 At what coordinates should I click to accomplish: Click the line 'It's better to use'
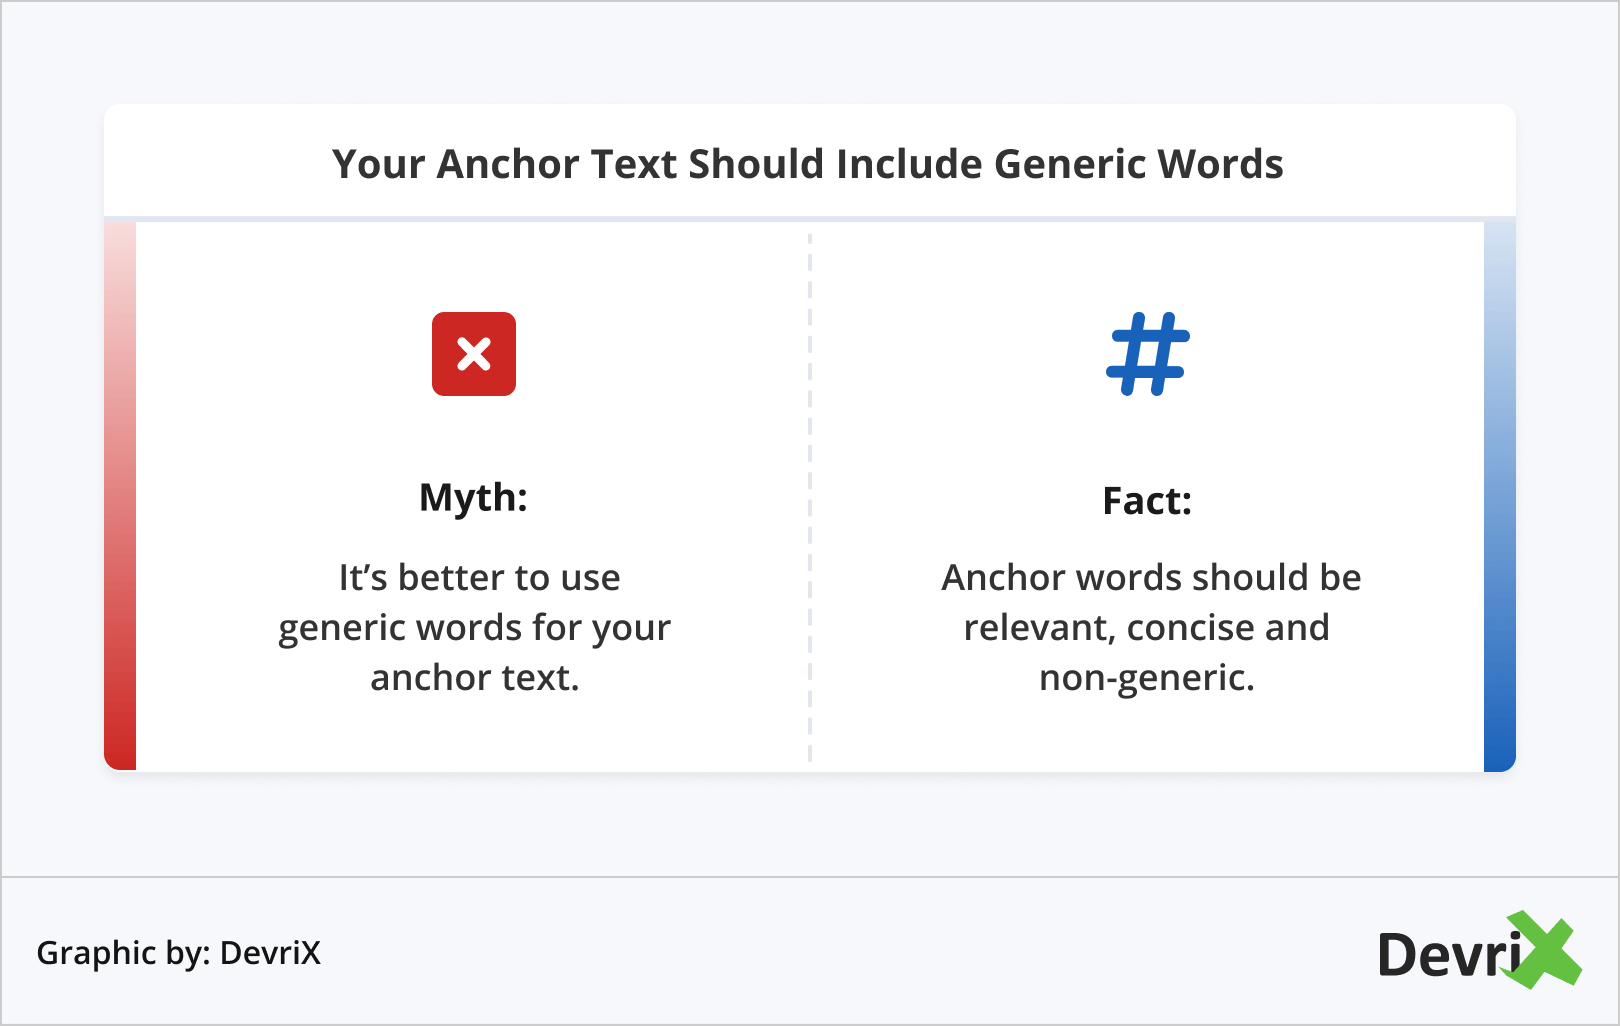pyautogui.click(x=479, y=578)
